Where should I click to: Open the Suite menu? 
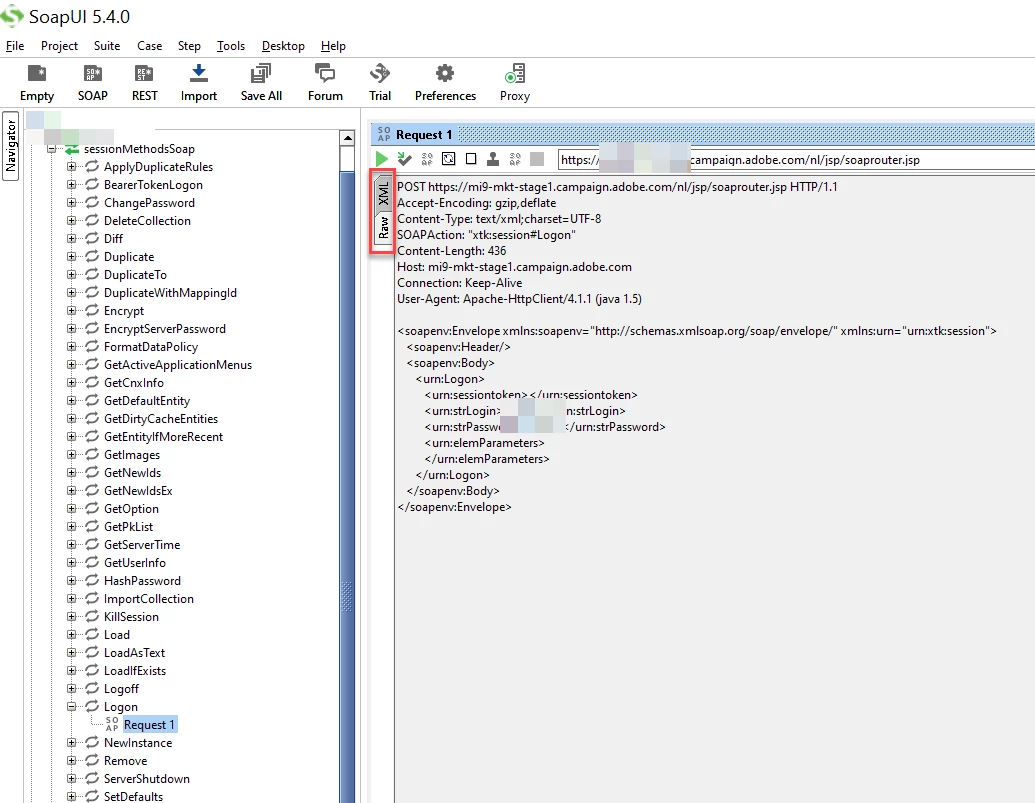click(107, 46)
